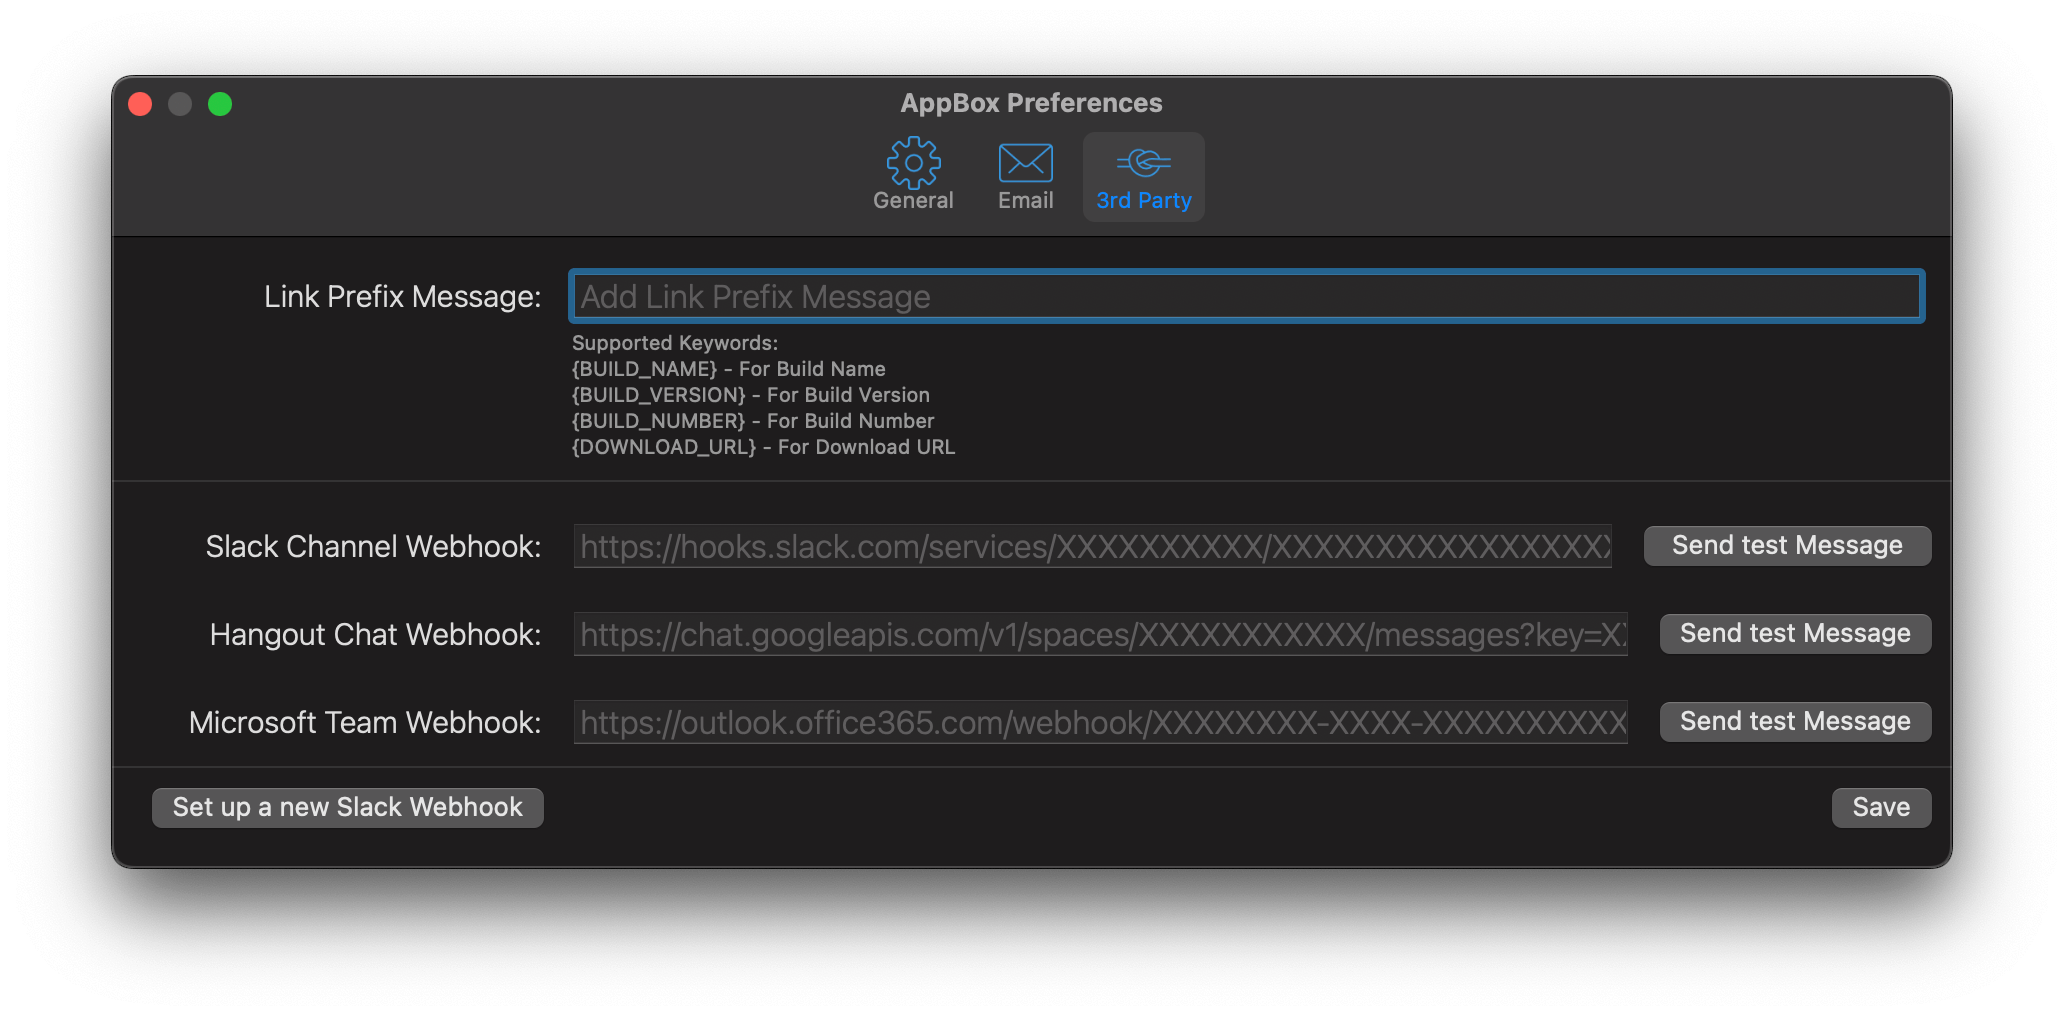Open the Email tab label
The width and height of the screenshot is (2064, 1016).
(1025, 201)
